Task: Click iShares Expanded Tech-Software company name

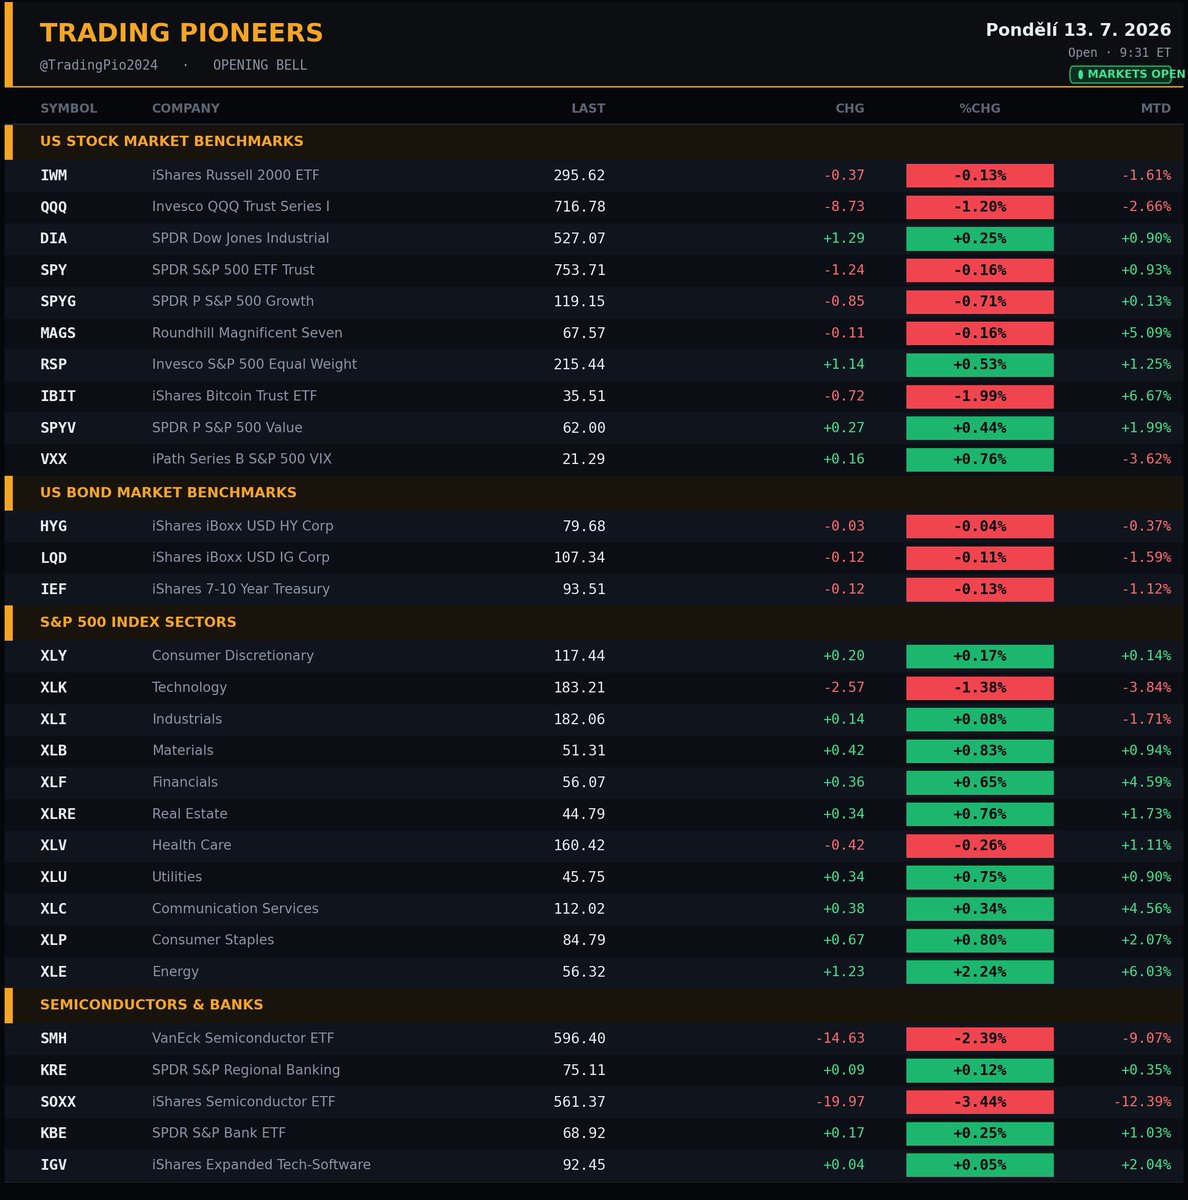Action: click(x=261, y=1165)
